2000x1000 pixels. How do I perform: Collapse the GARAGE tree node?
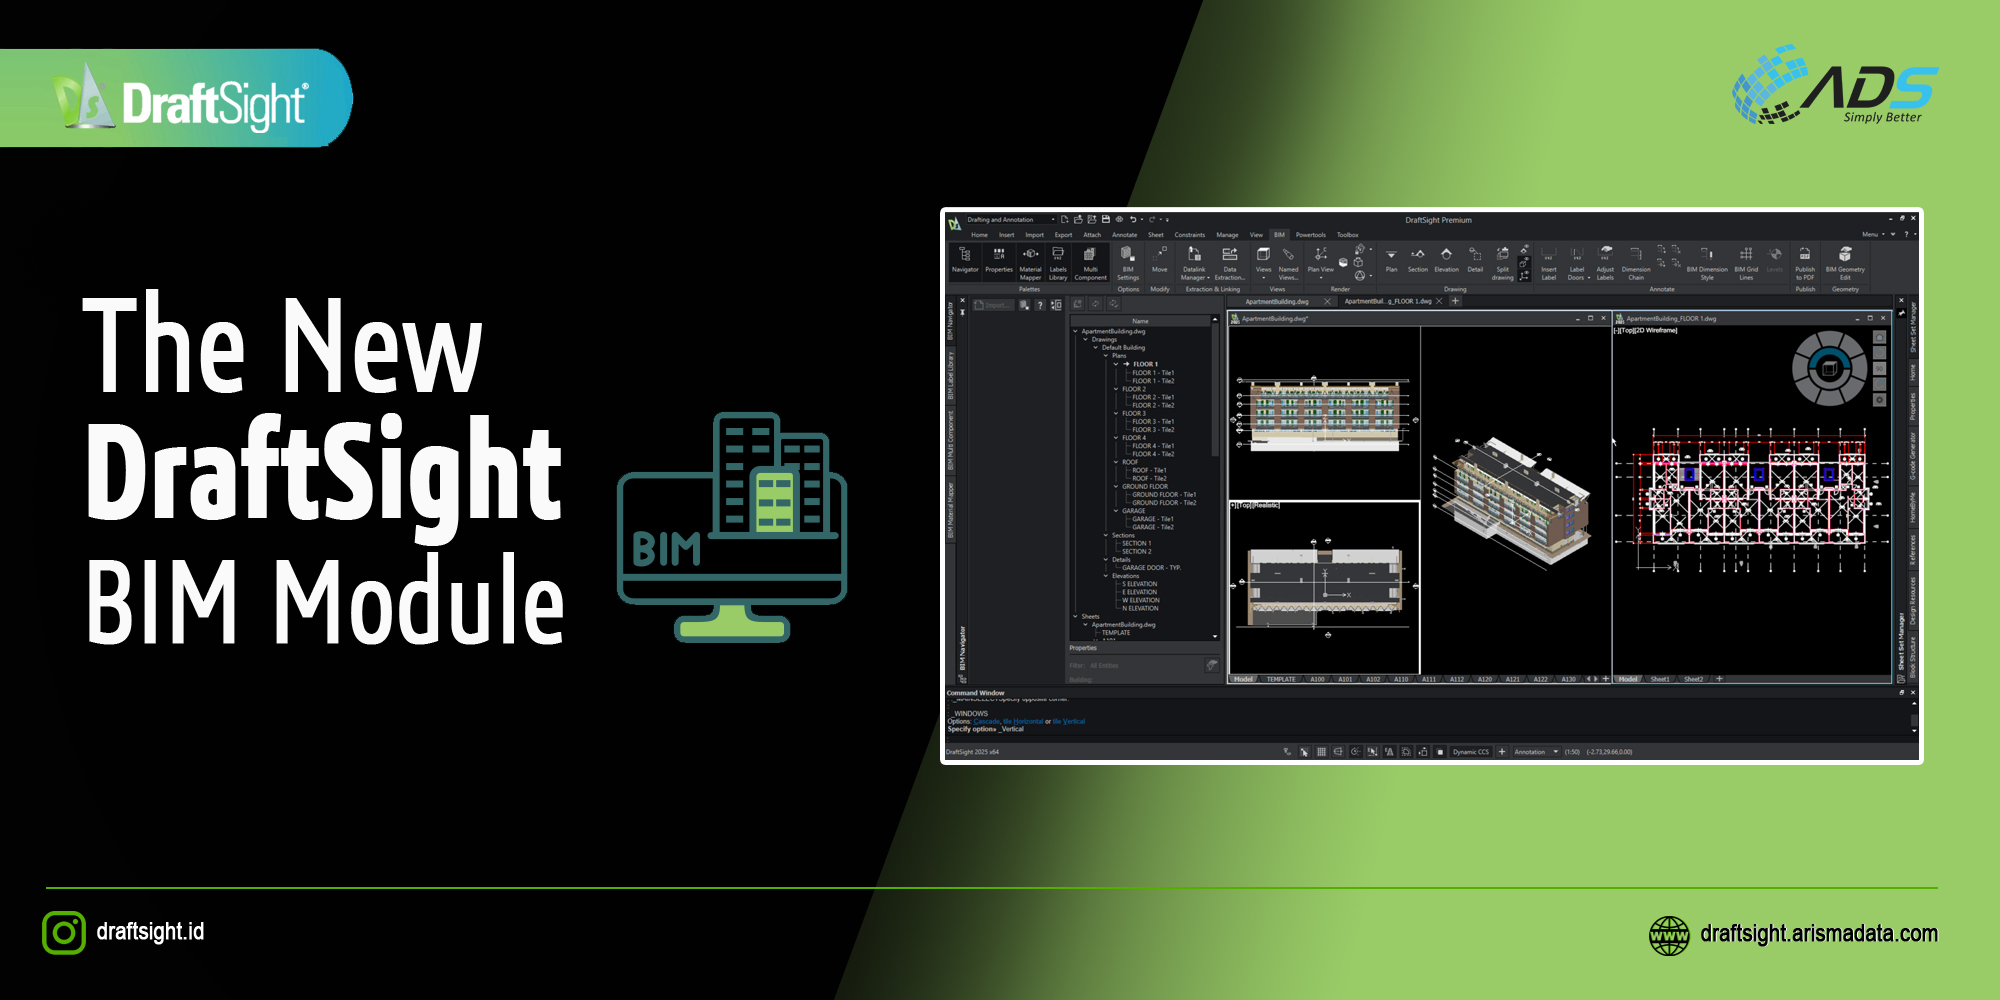1116,511
